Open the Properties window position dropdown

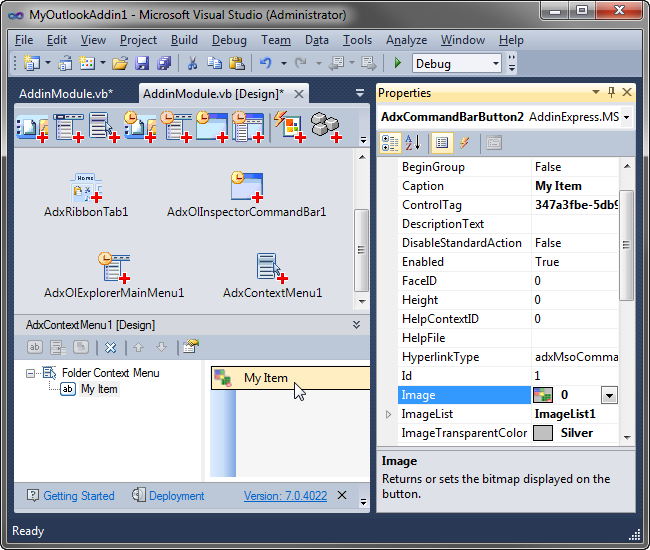click(x=596, y=92)
